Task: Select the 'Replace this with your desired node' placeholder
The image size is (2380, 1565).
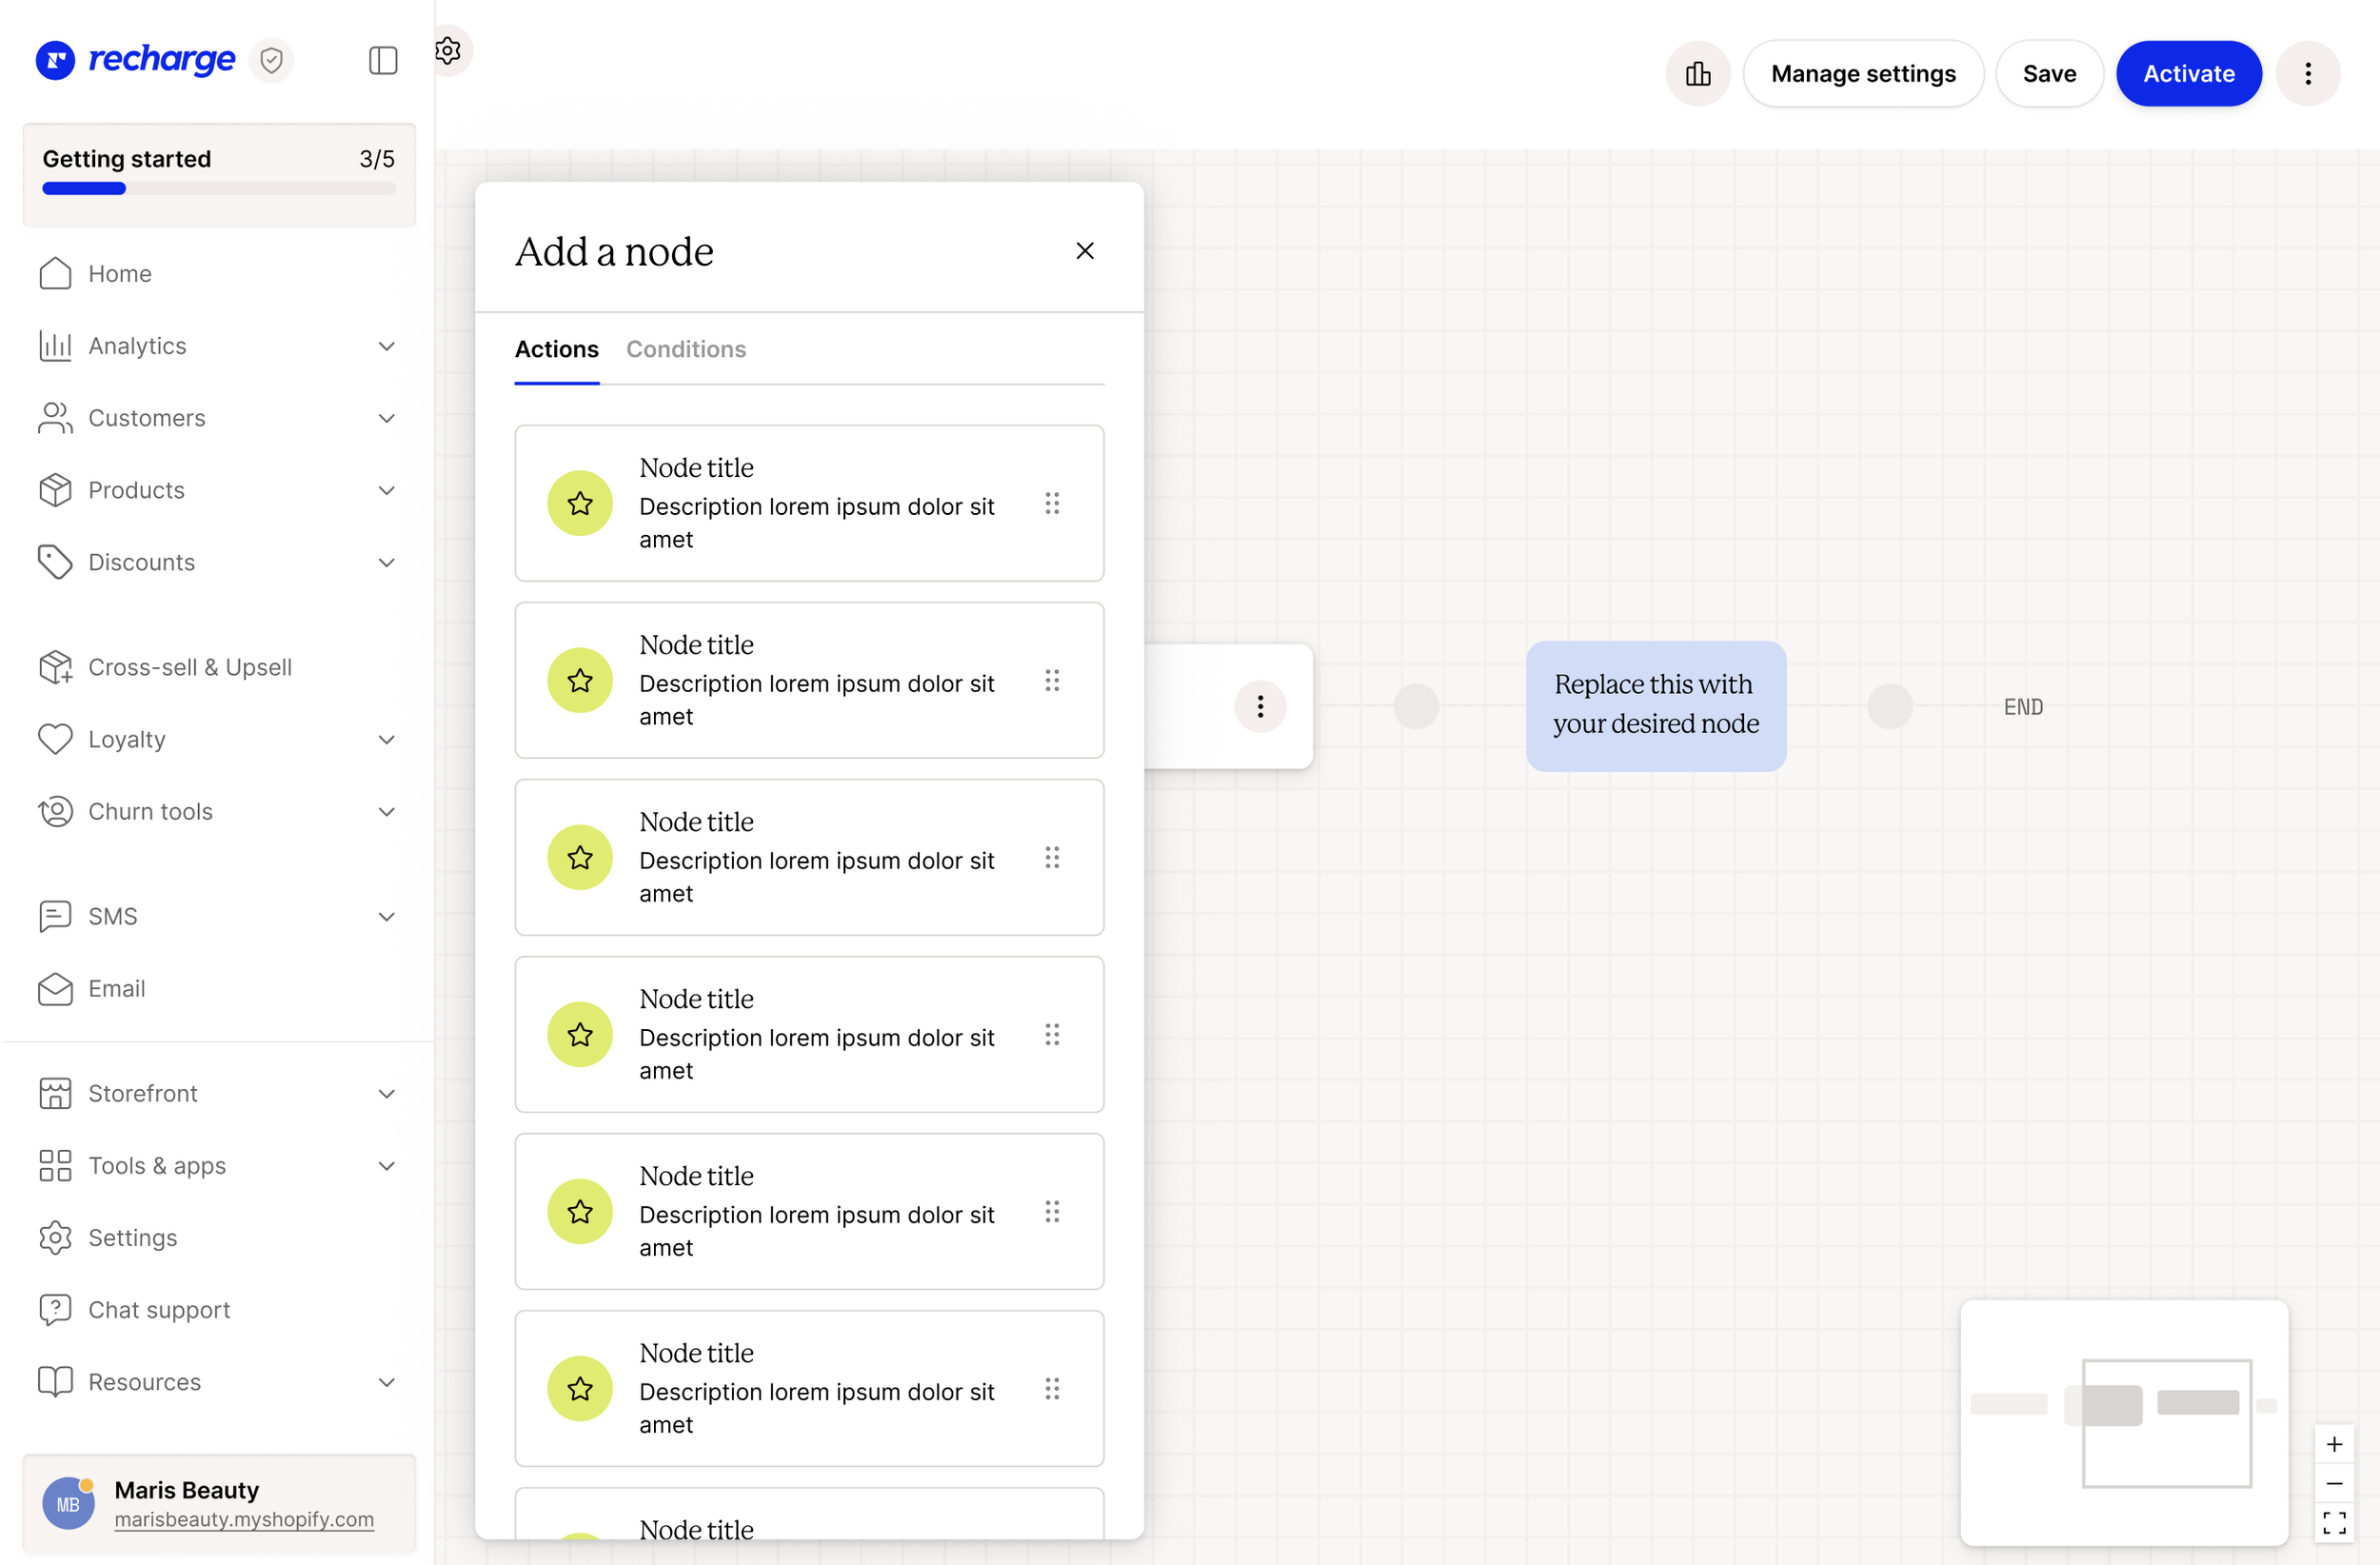Action: 1656,706
